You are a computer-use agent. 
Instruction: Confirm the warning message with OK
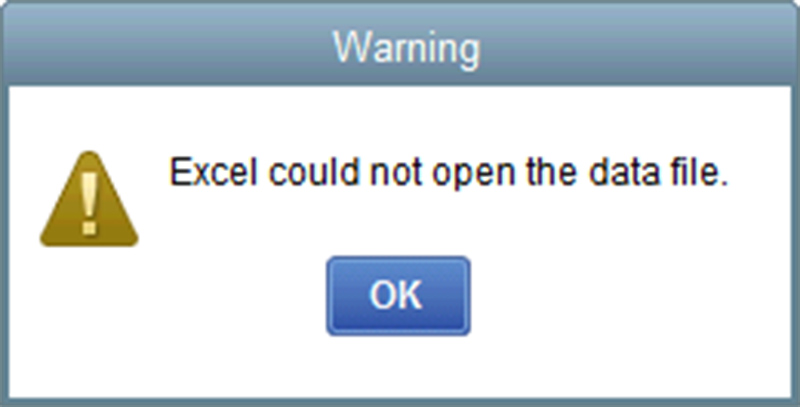pyautogui.click(x=398, y=296)
